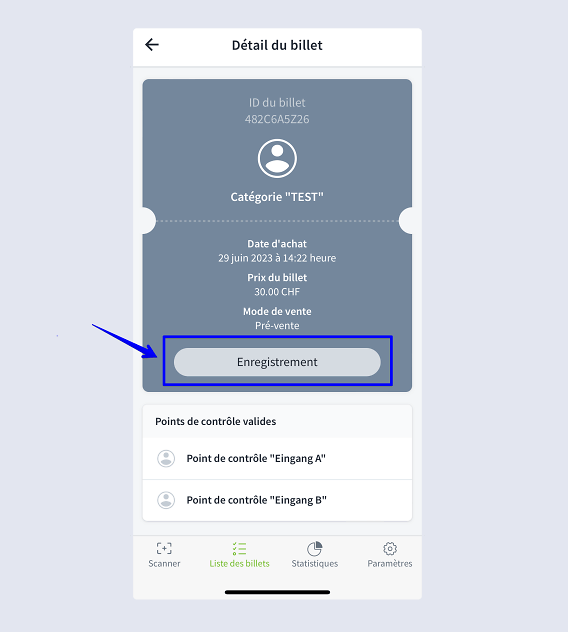Image resolution: width=568 pixels, height=632 pixels.
Task: Click the ticket ID 482C6A5Z26
Action: (x=277, y=119)
